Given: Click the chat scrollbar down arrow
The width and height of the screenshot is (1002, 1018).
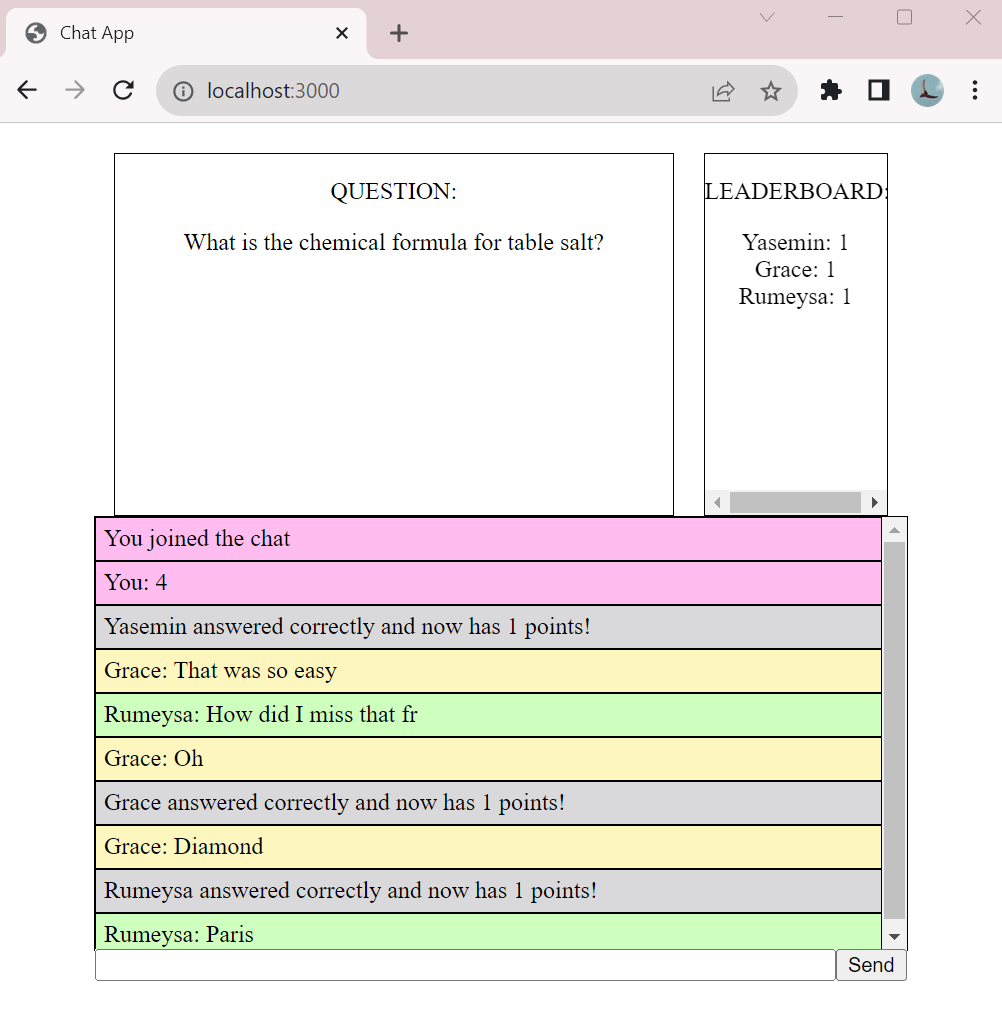Looking at the screenshot, I should (894, 936).
